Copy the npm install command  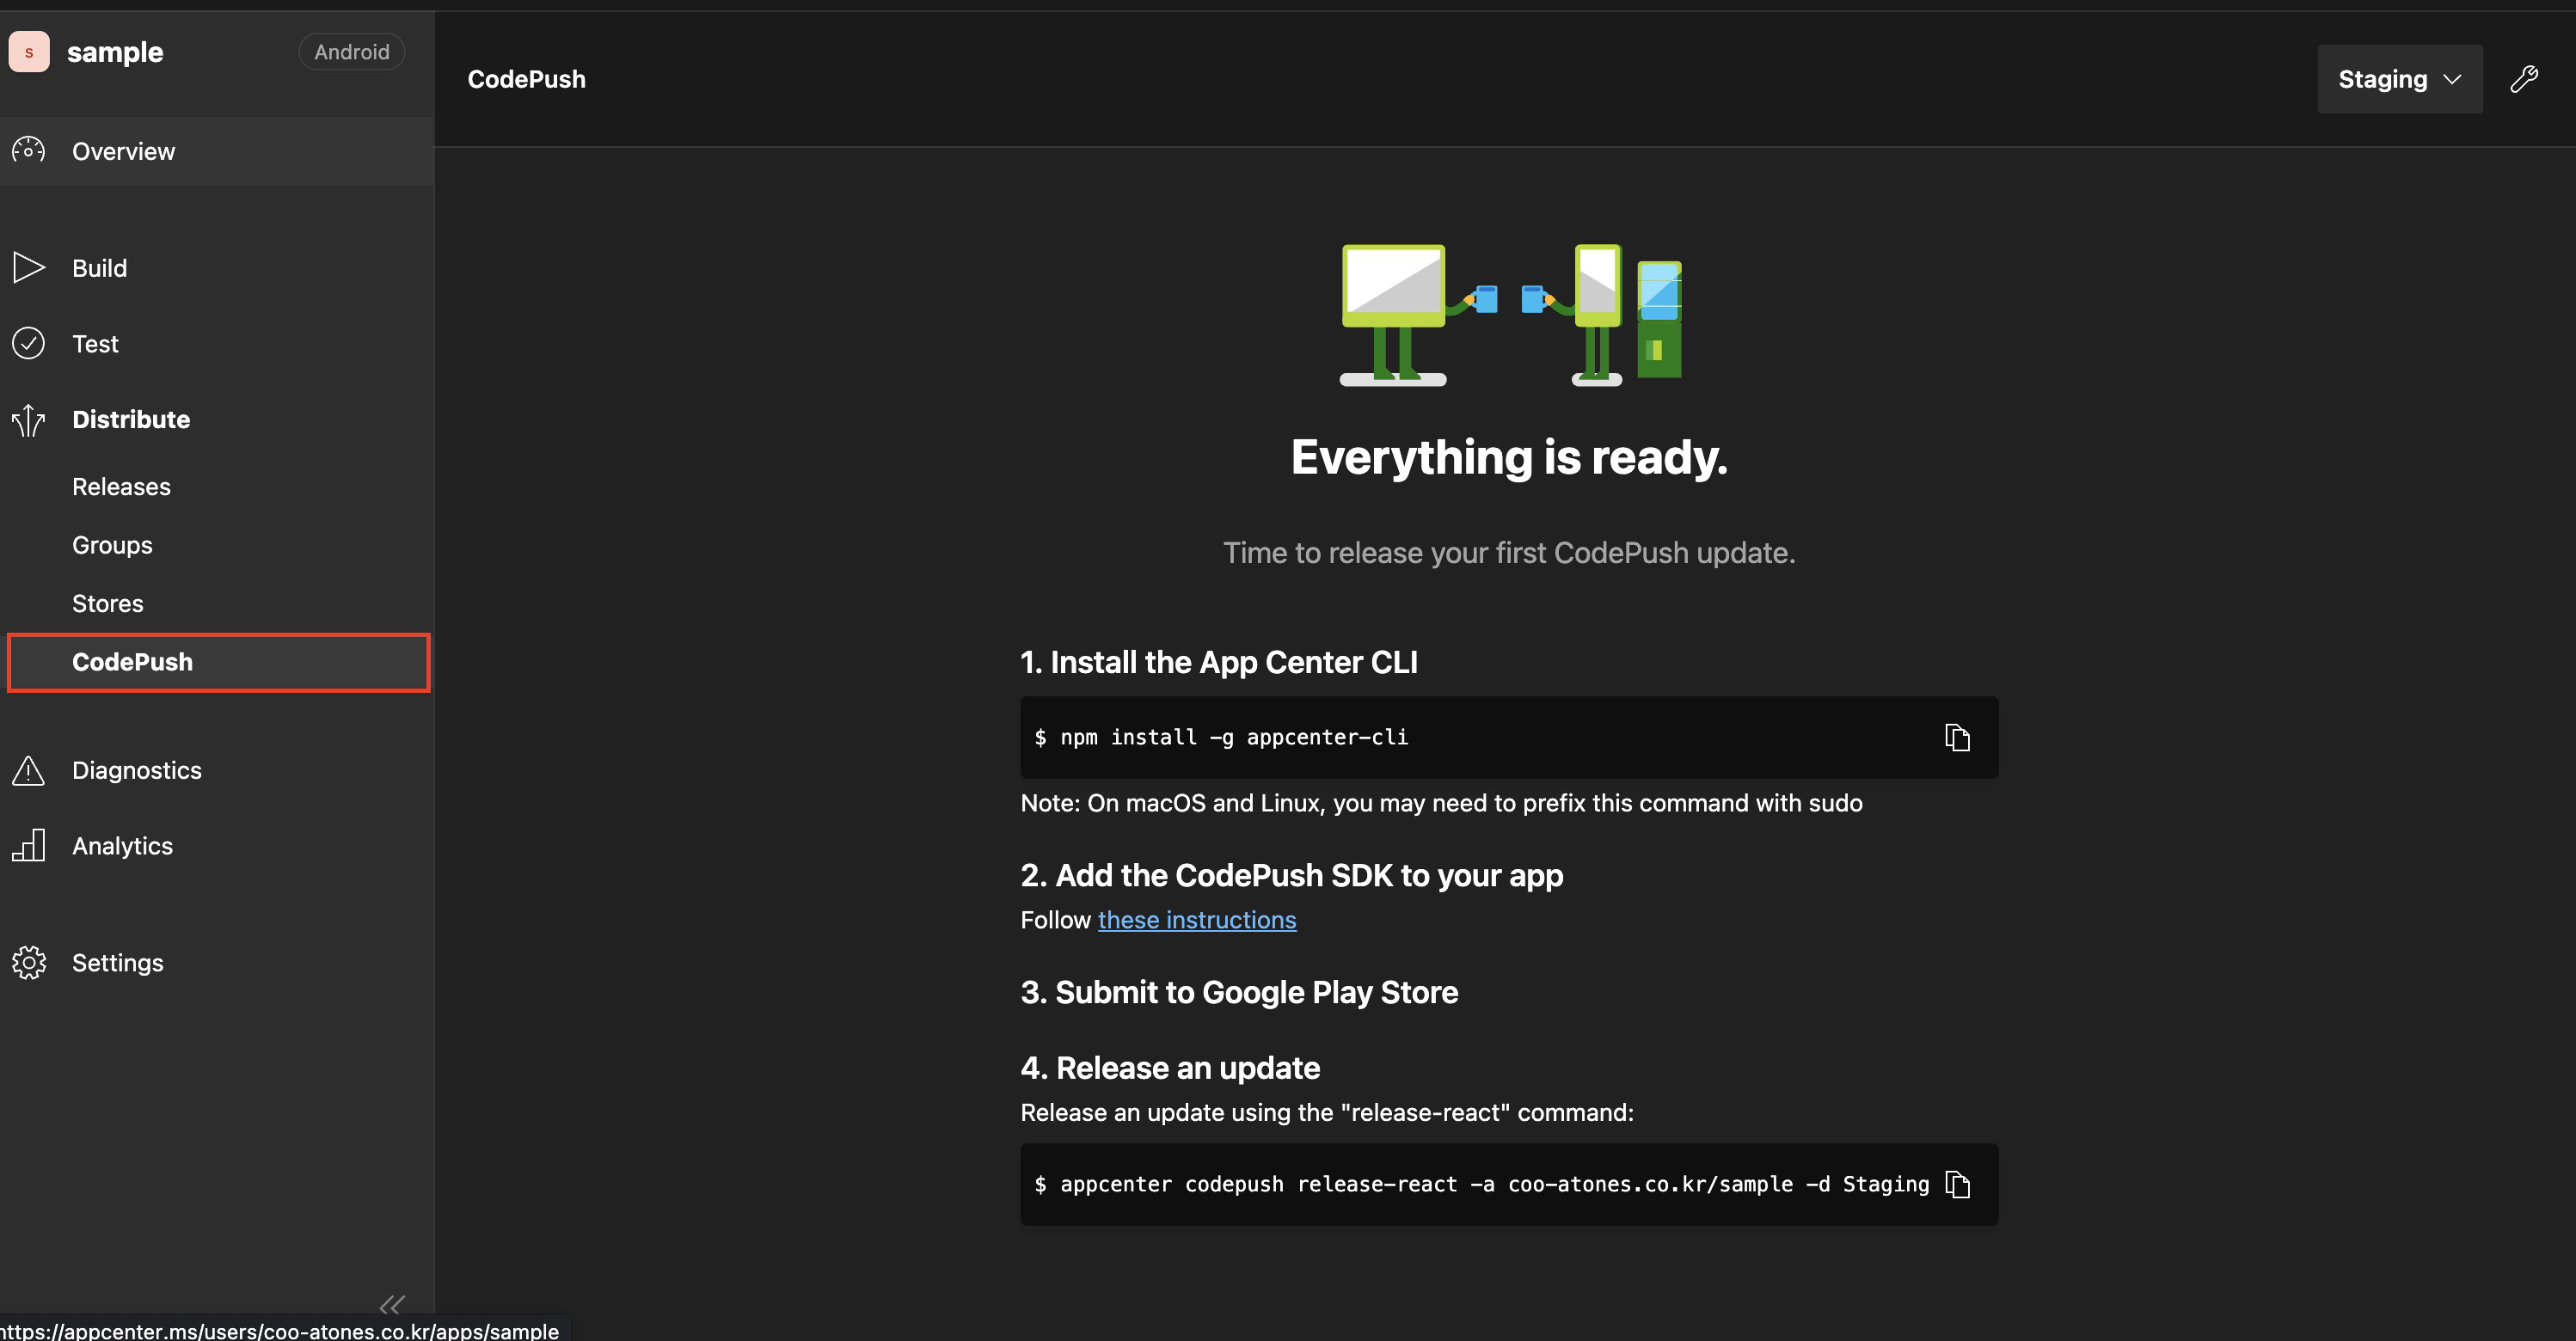(1957, 737)
